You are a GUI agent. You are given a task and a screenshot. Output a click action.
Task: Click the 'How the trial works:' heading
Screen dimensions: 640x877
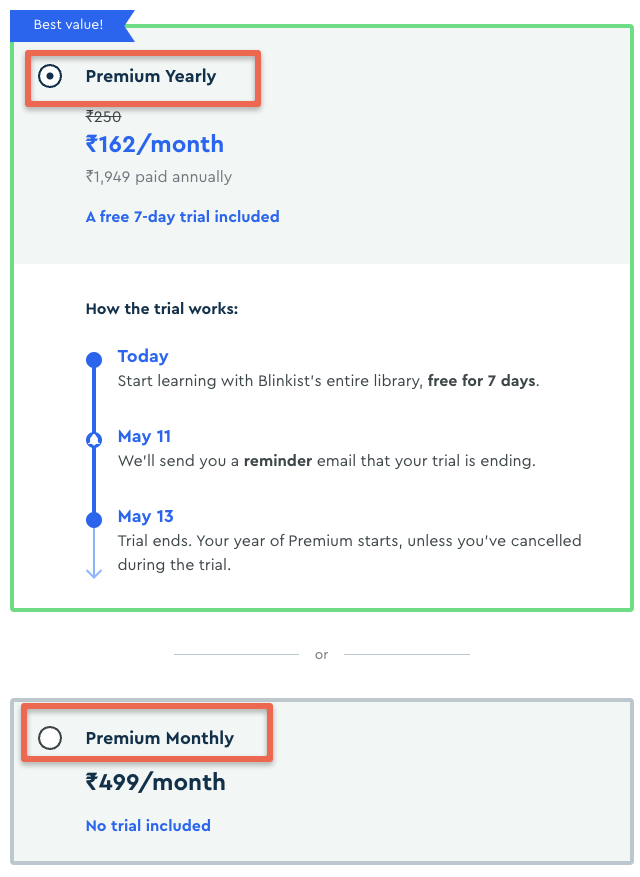point(162,309)
